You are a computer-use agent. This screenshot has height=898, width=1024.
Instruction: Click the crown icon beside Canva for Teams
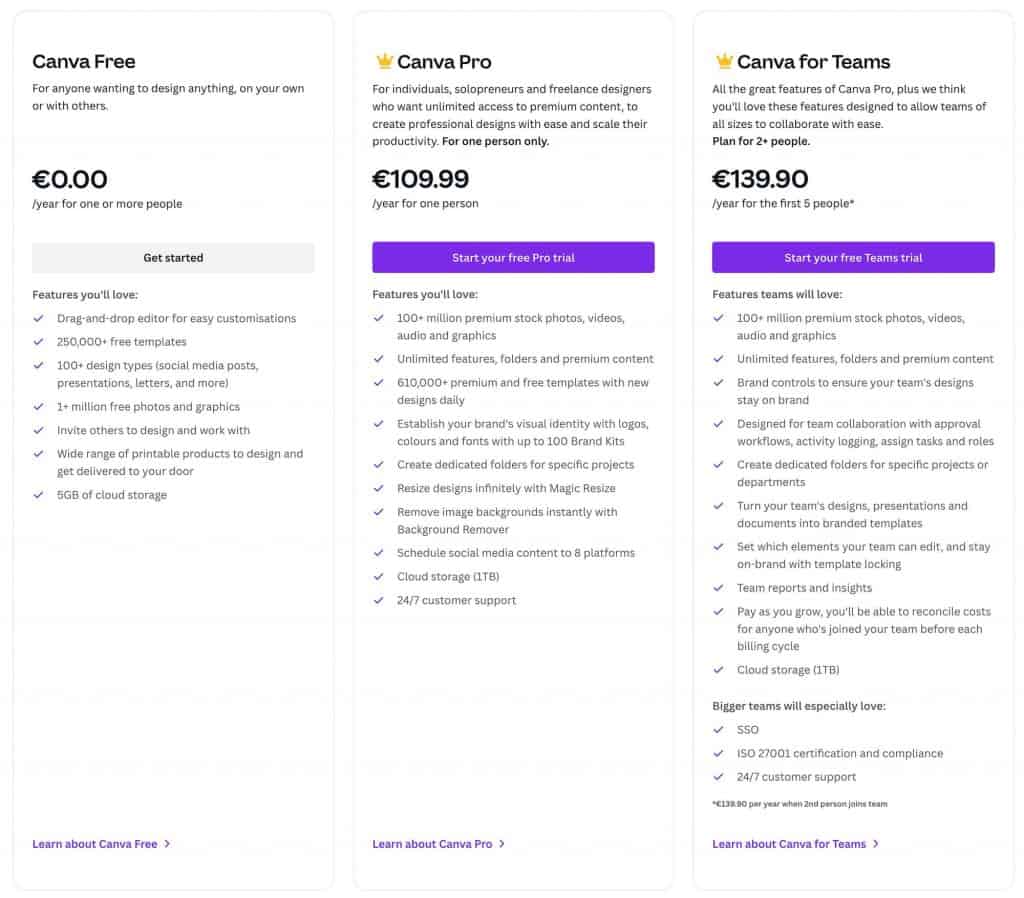[724, 60]
